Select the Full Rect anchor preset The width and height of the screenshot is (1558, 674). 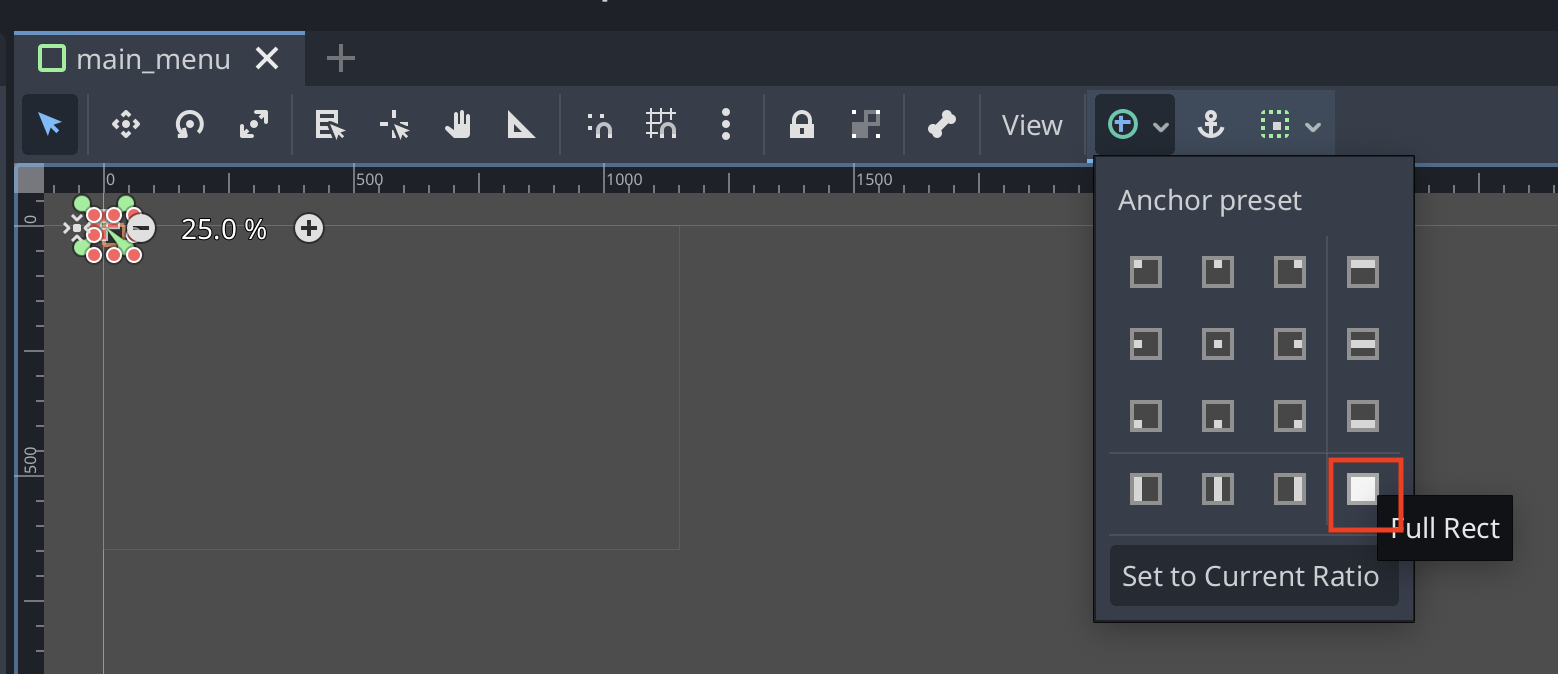1365,489
